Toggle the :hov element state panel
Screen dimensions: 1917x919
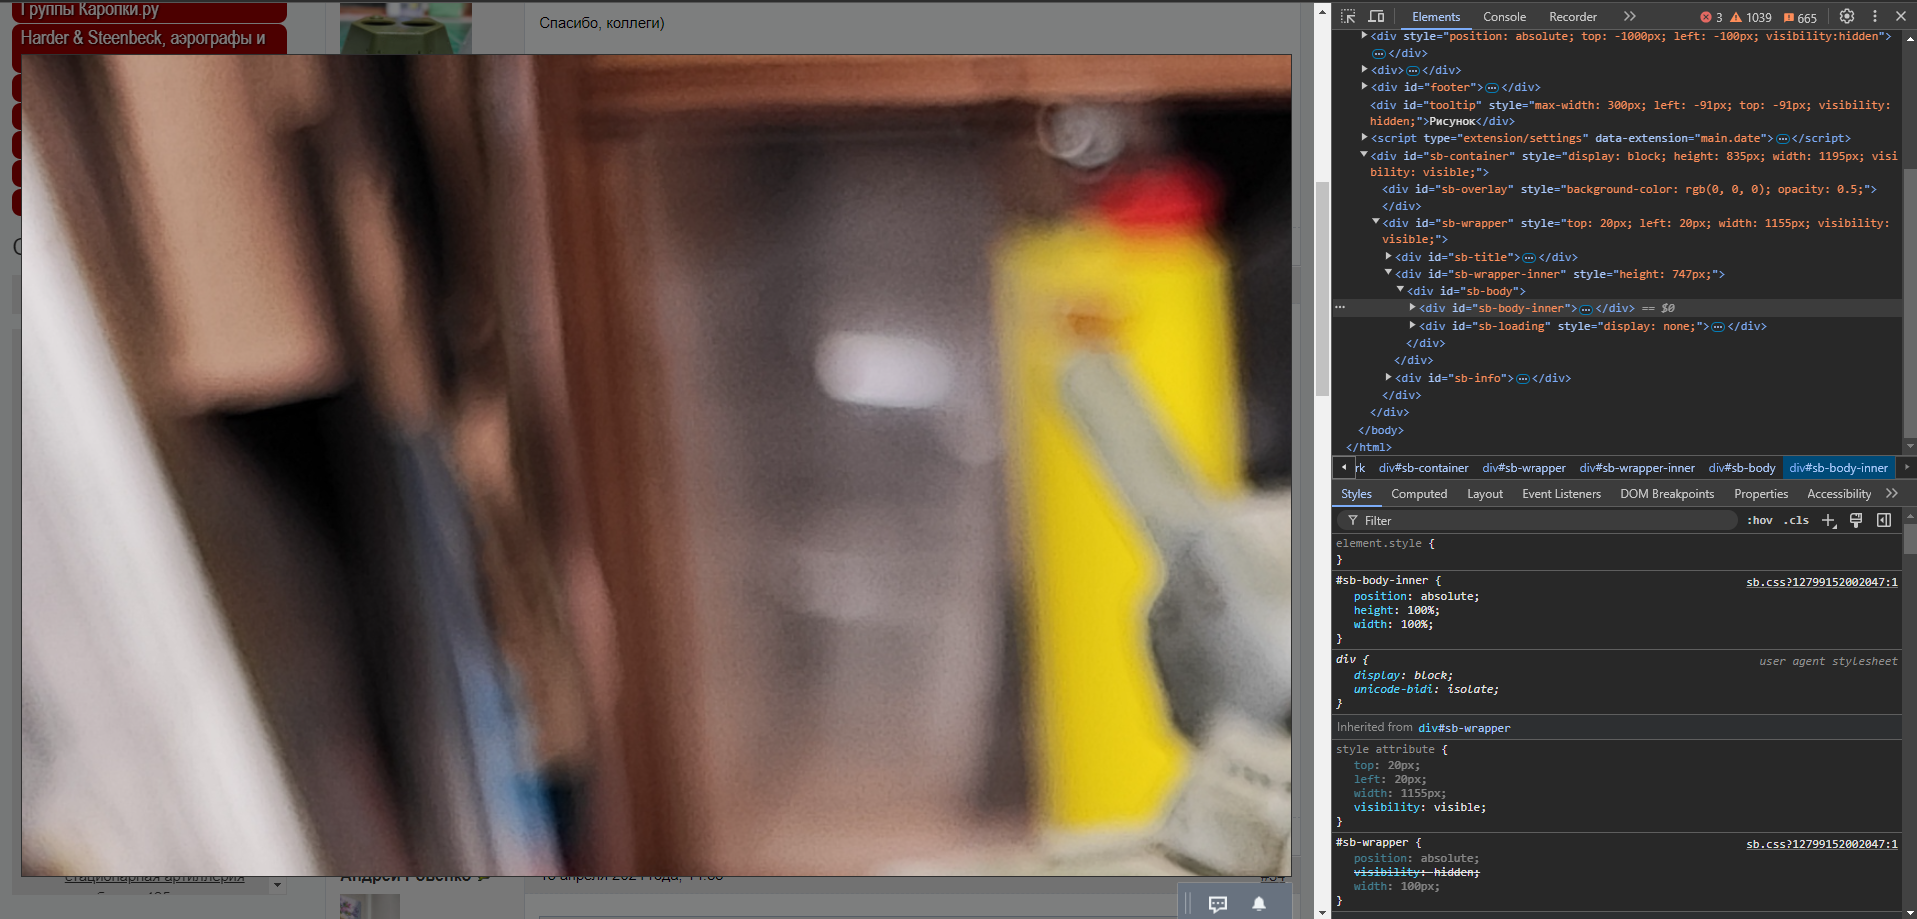pyautogui.click(x=1759, y=521)
